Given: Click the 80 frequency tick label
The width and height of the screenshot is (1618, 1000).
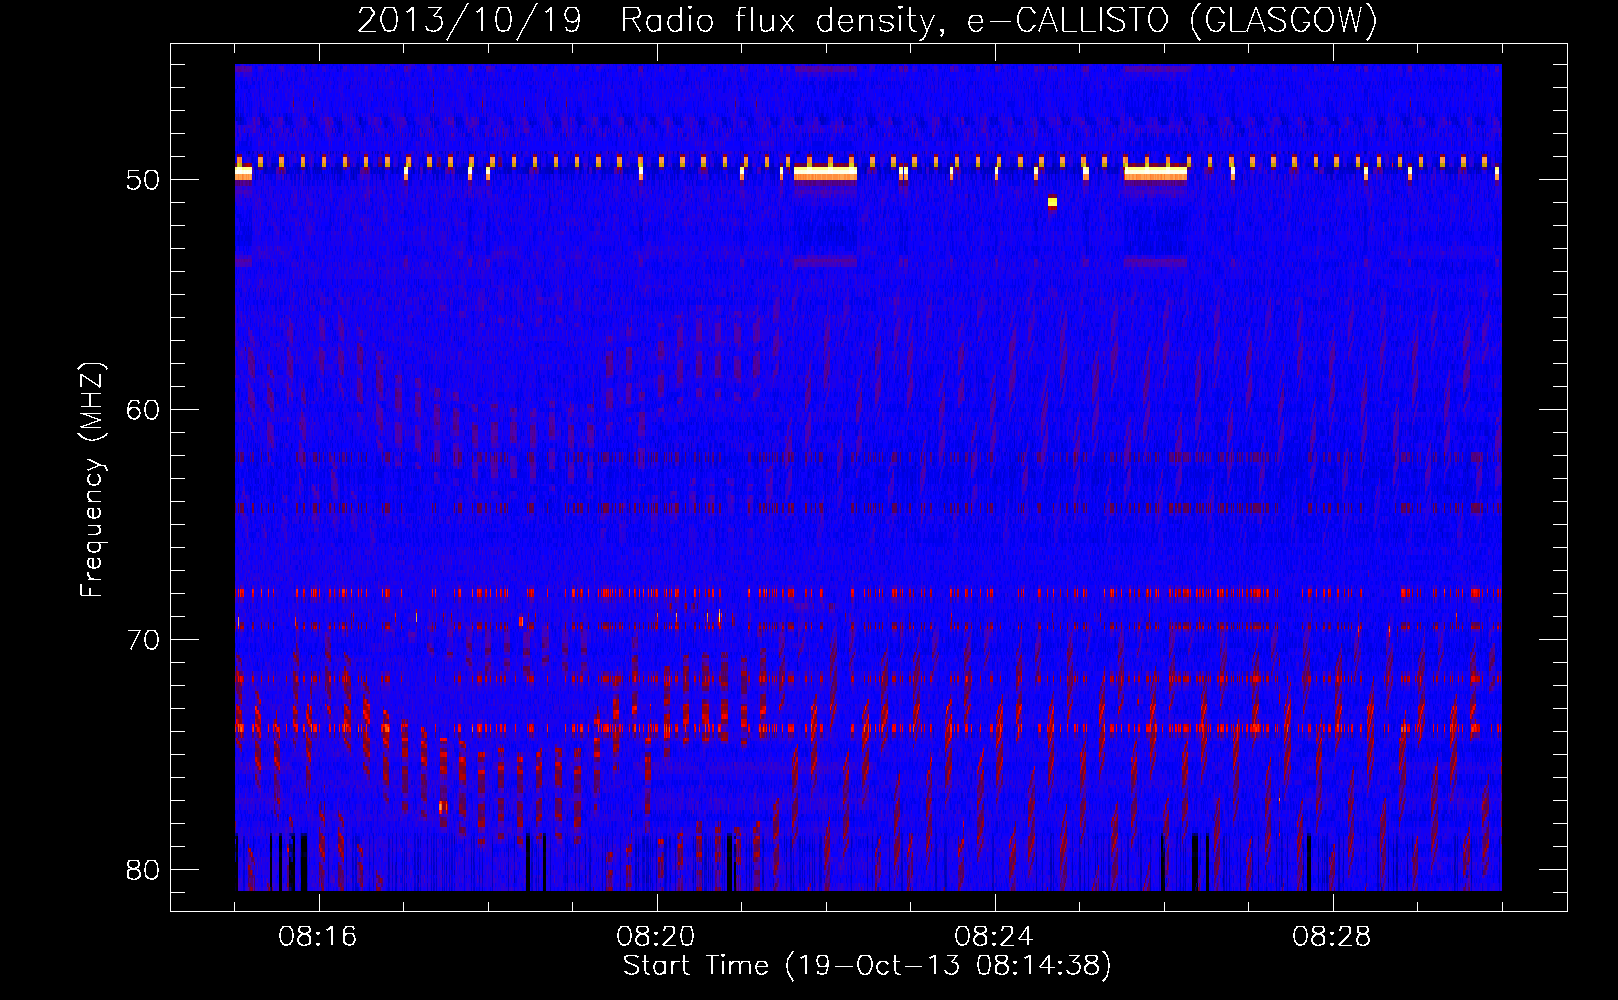Looking at the screenshot, I should 143,870.
